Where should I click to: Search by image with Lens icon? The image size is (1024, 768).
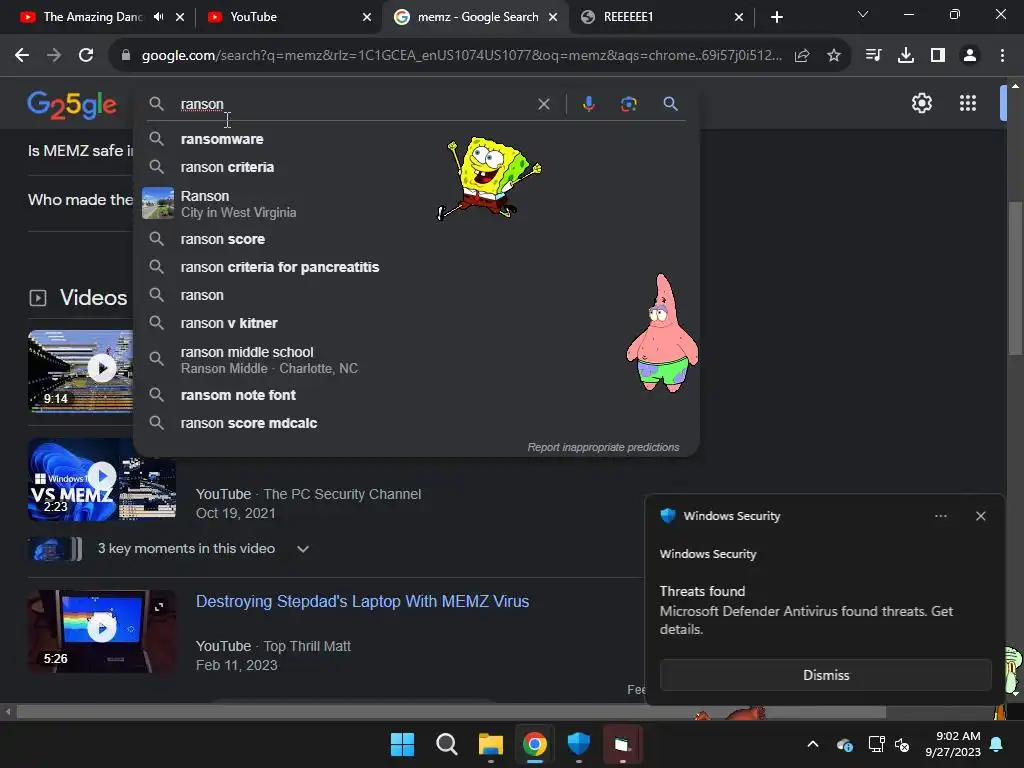pyautogui.click(x=628, y=104)
